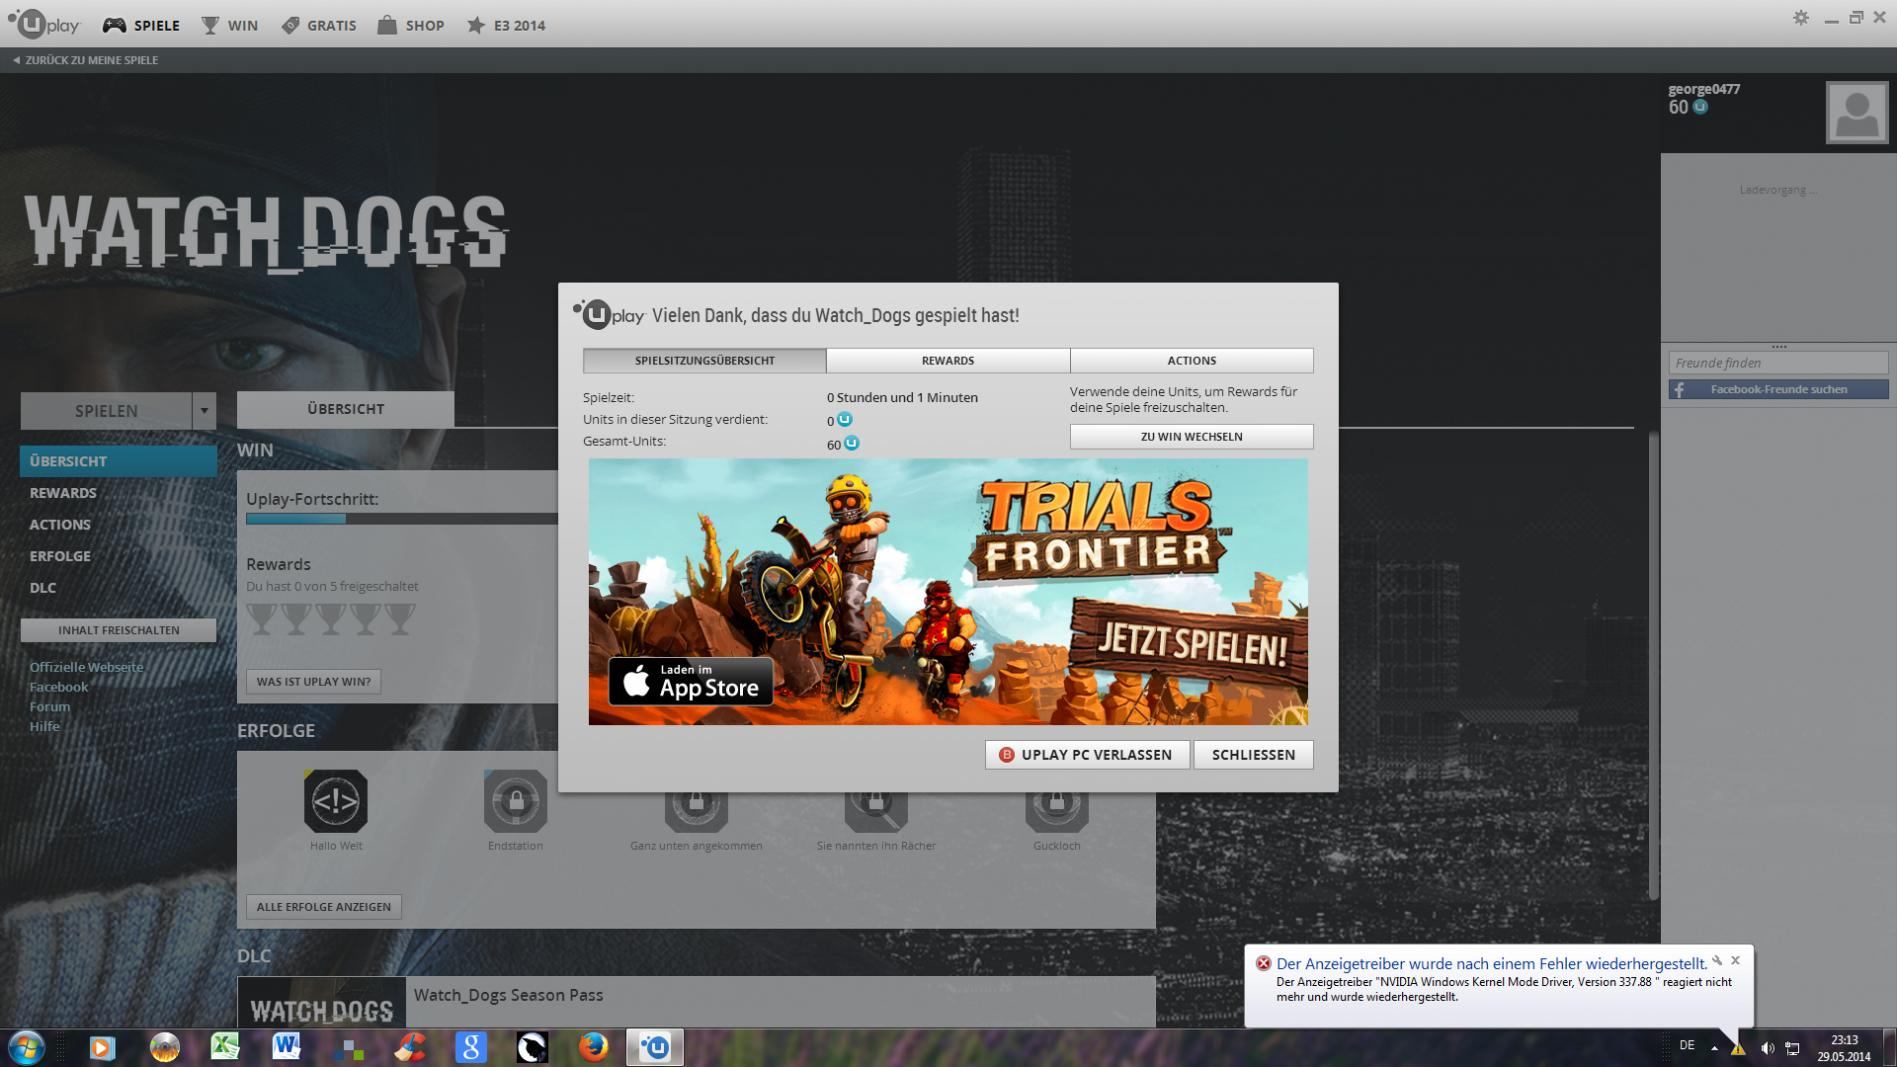Screen dimensions: 1897x1067
Task: Open the Uplay settings gear menu
Action: (x=1800, y=18)
